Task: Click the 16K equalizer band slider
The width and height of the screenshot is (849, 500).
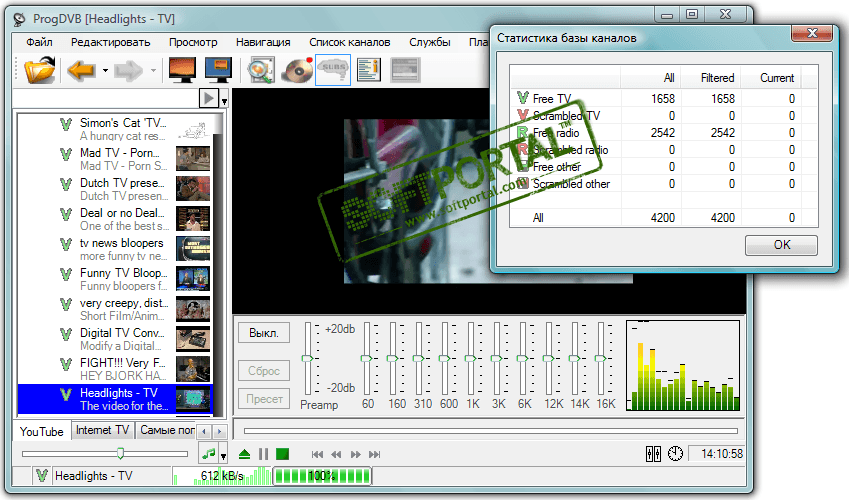Action: click(600, 359)
